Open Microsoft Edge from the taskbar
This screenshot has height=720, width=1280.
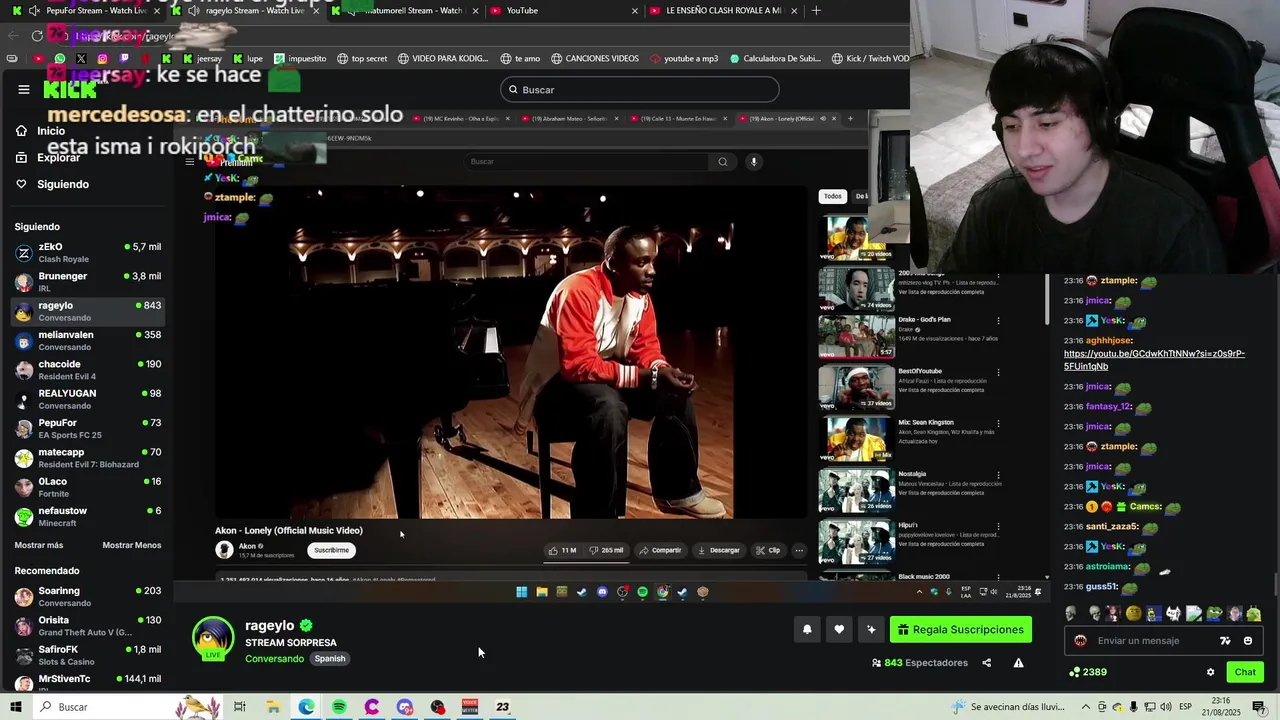point(306,707)
